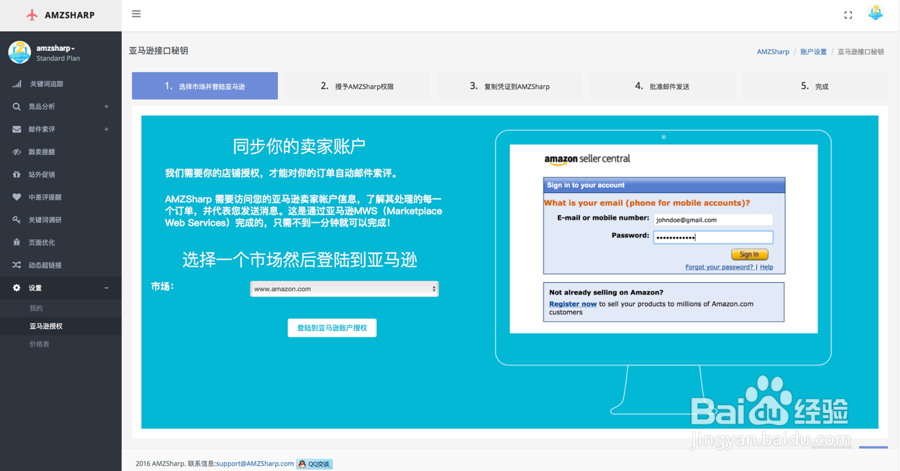
Task: Click the signal-bars icon for 关键词追踪
Action: click(x=17, y=84)
